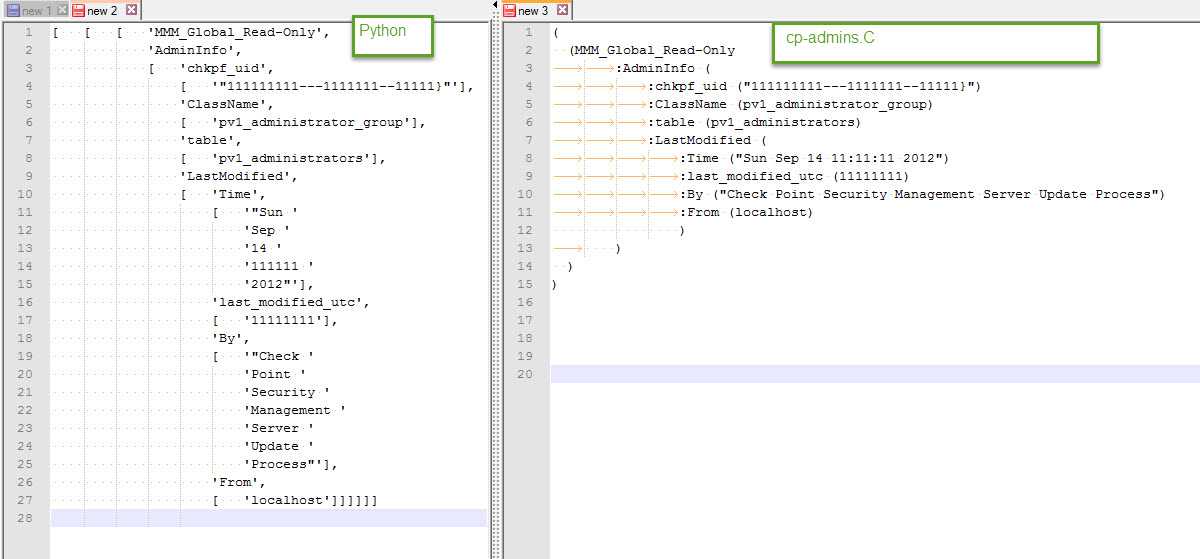
Task: Click the '2012"' string in the left editor
Action: click(x=271, y=284)
